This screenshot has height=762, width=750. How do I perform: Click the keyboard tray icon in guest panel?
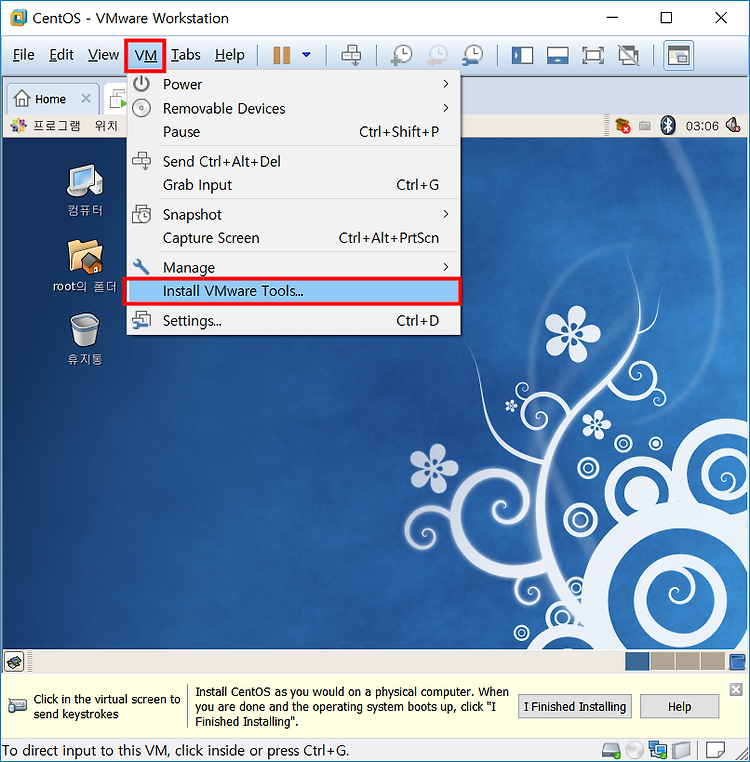pos(645,126)
